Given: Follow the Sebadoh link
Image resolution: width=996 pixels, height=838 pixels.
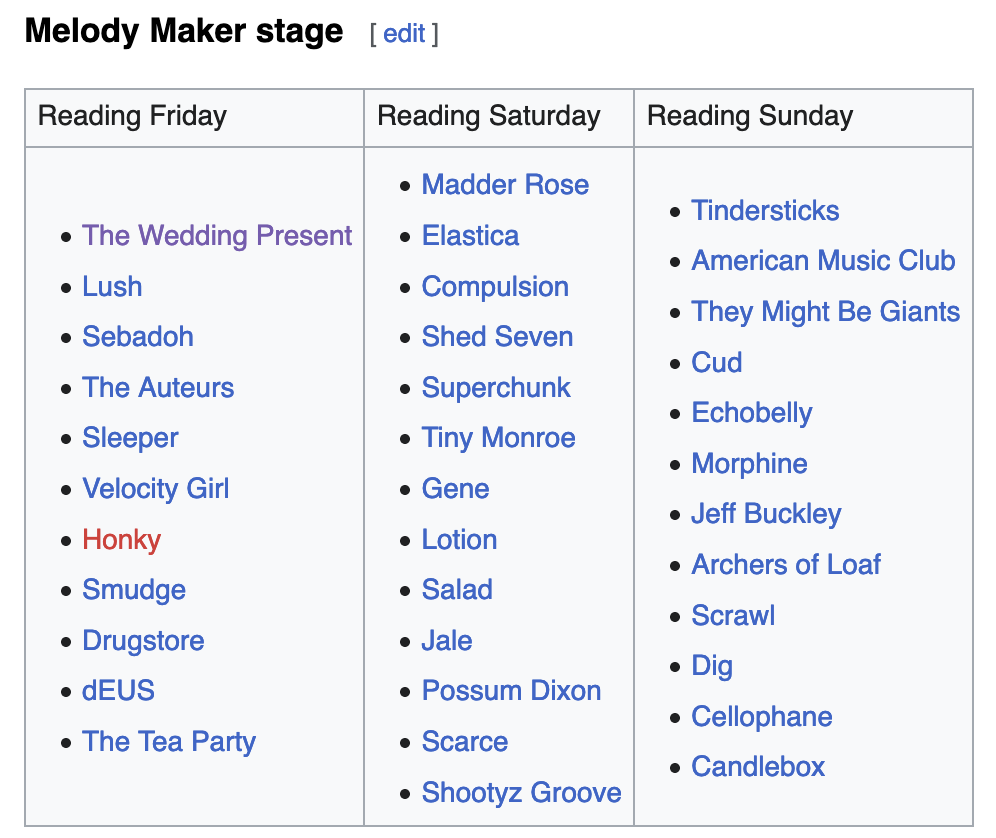Looking at the screenshot, I should pos(138,337).
